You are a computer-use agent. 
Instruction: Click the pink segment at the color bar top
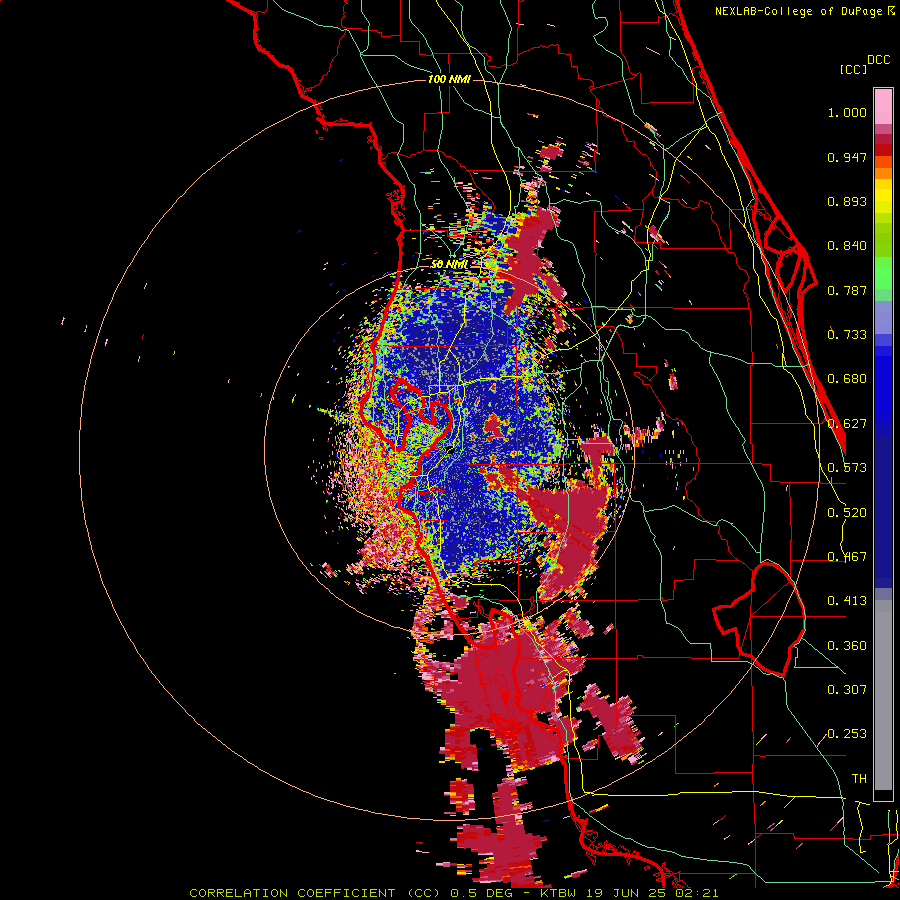coord(883,106)
